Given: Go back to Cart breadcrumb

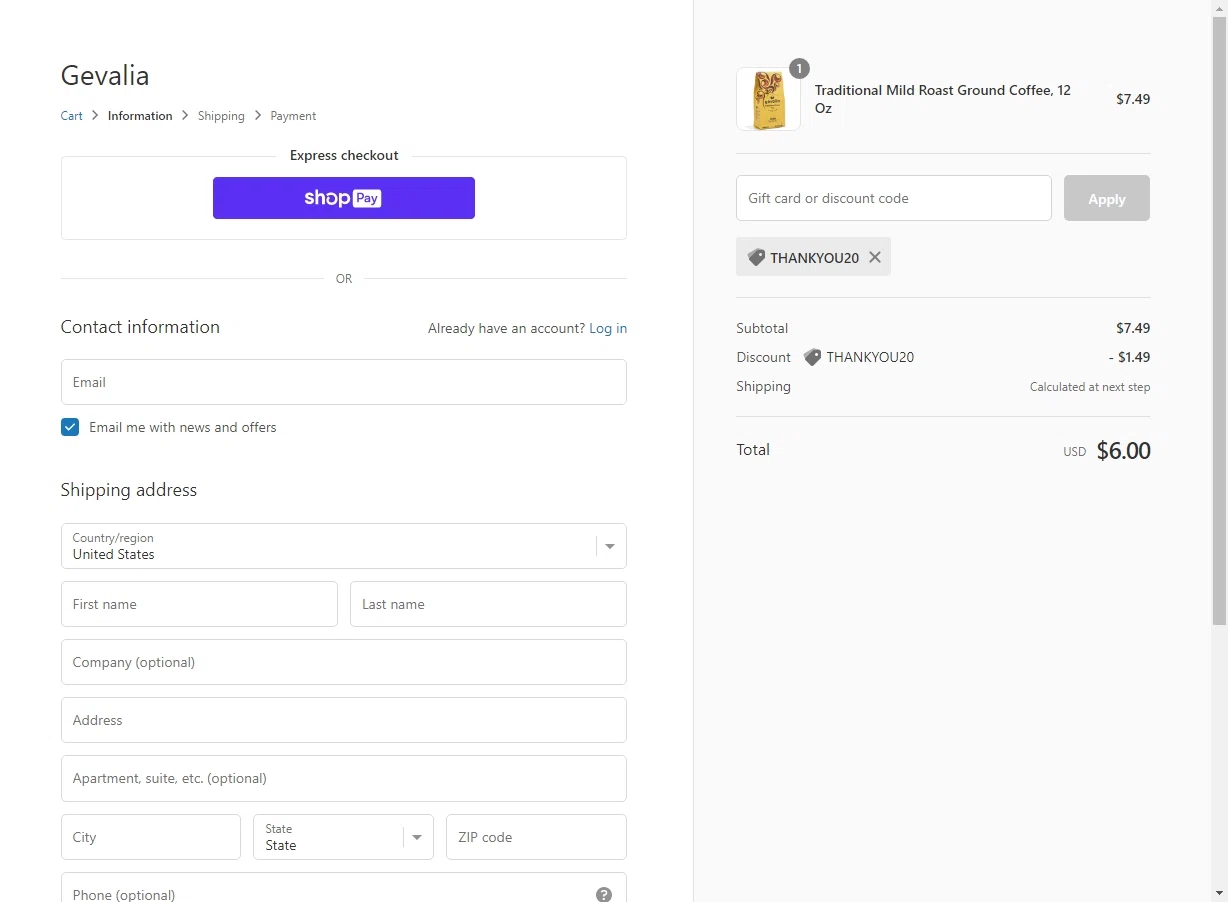Looking at the screenshot, I should click(72, 116).
